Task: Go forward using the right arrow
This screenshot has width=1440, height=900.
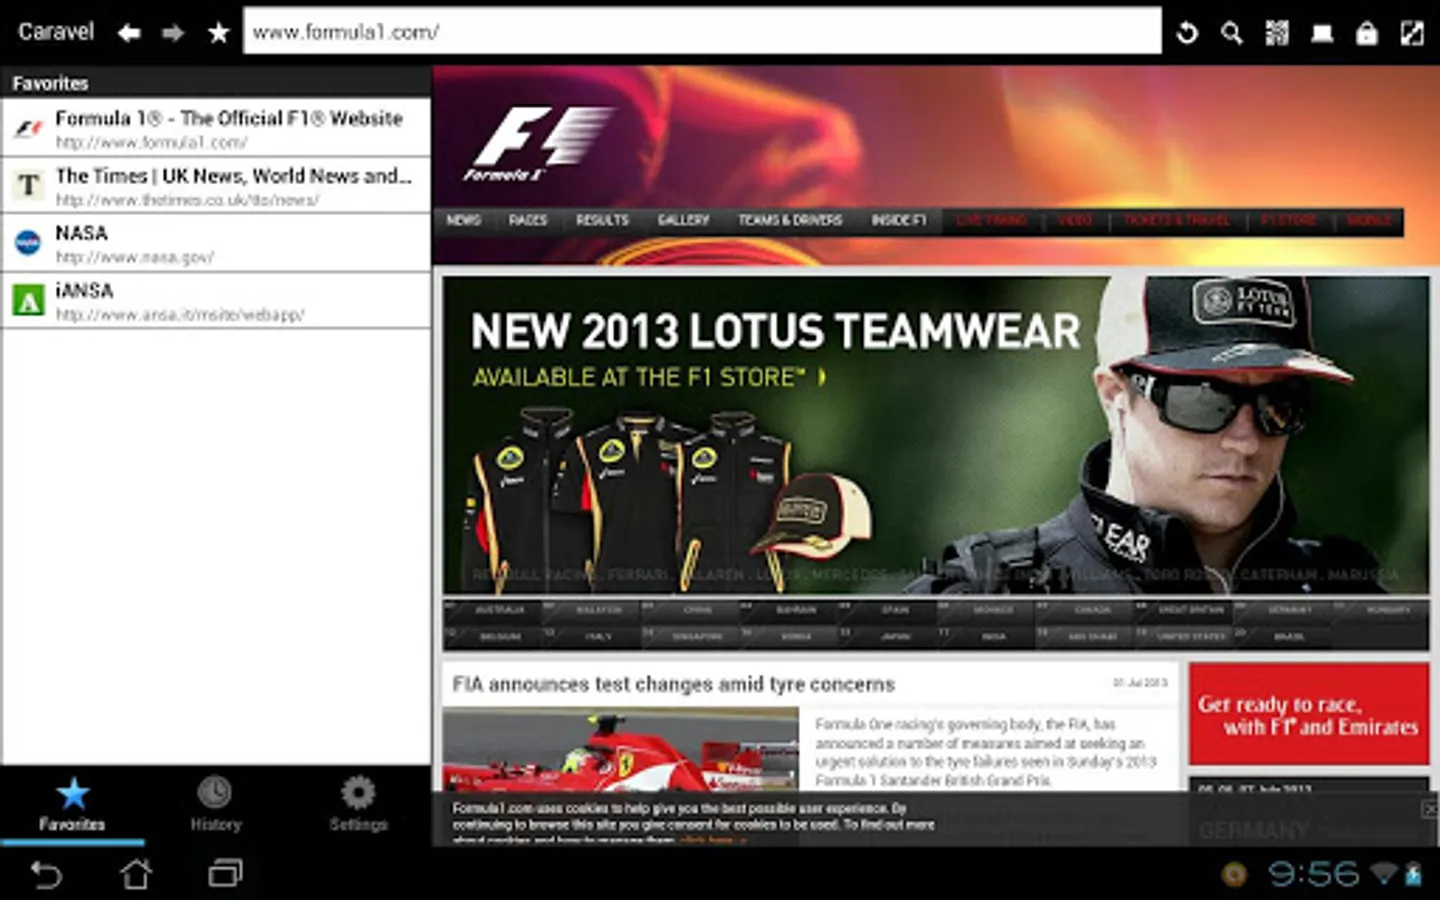Action: pyautogui.click(x=173, y=33)
